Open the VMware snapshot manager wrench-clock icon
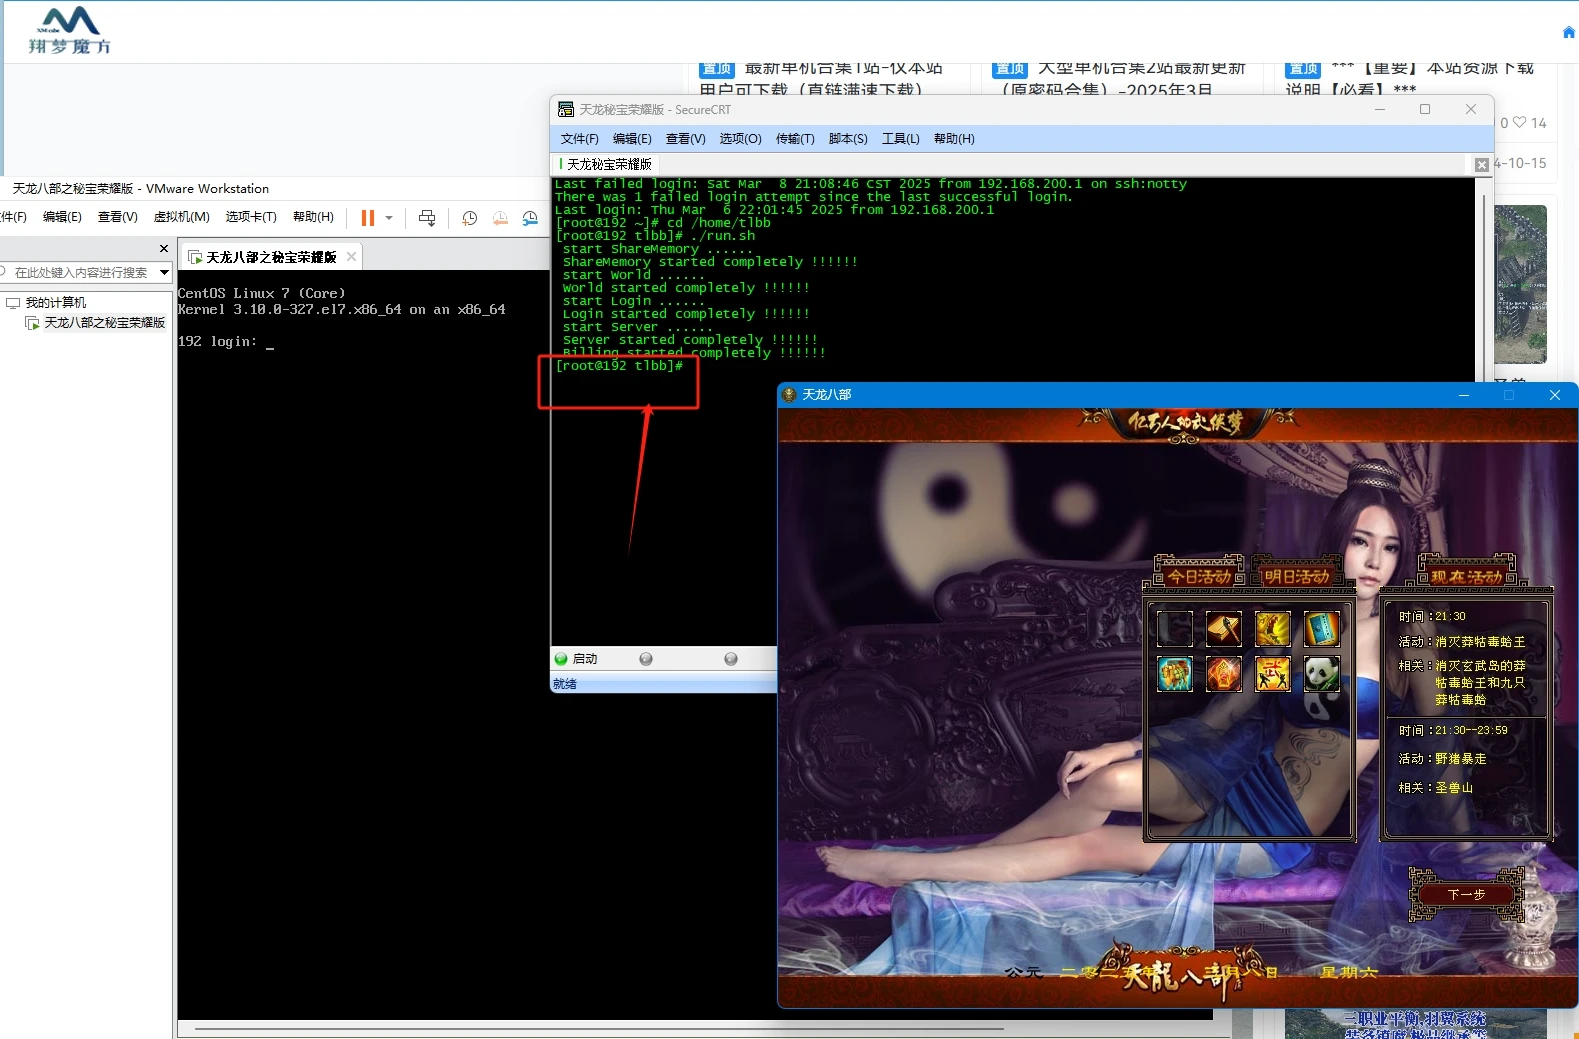The width and height of the screenshot is (1579, 1039). point(530,218)
